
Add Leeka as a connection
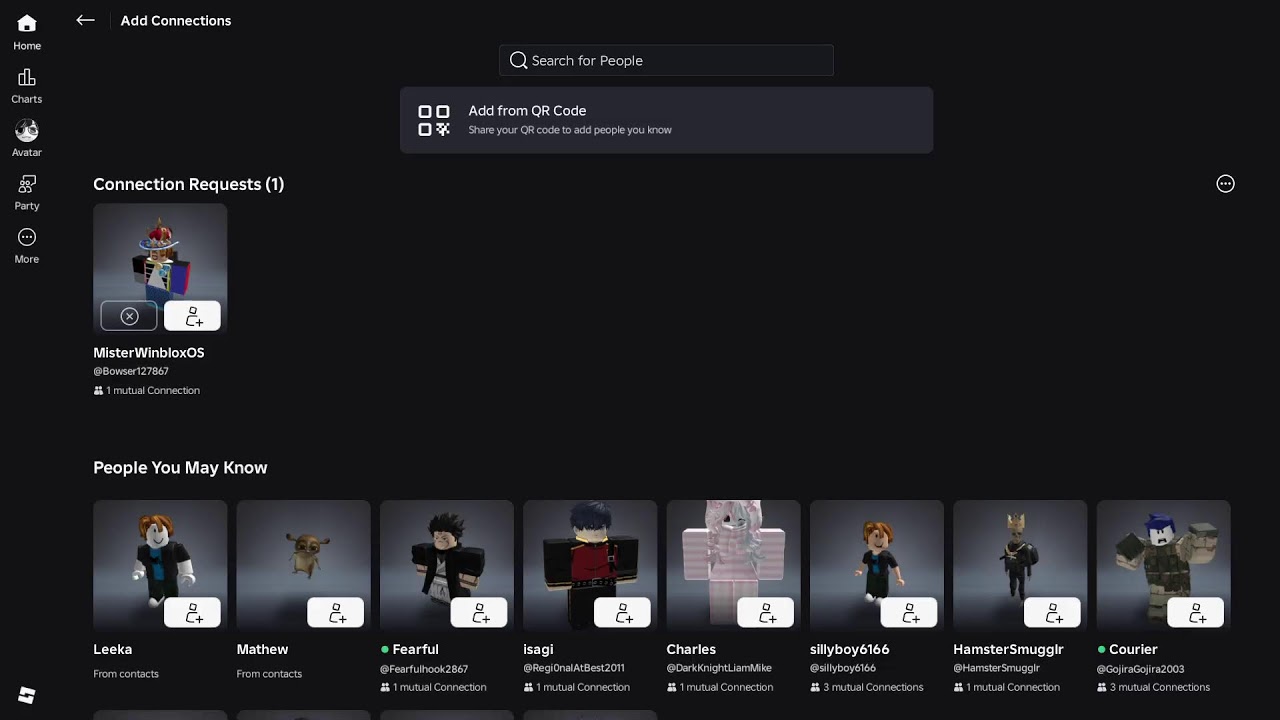[192, 612]
